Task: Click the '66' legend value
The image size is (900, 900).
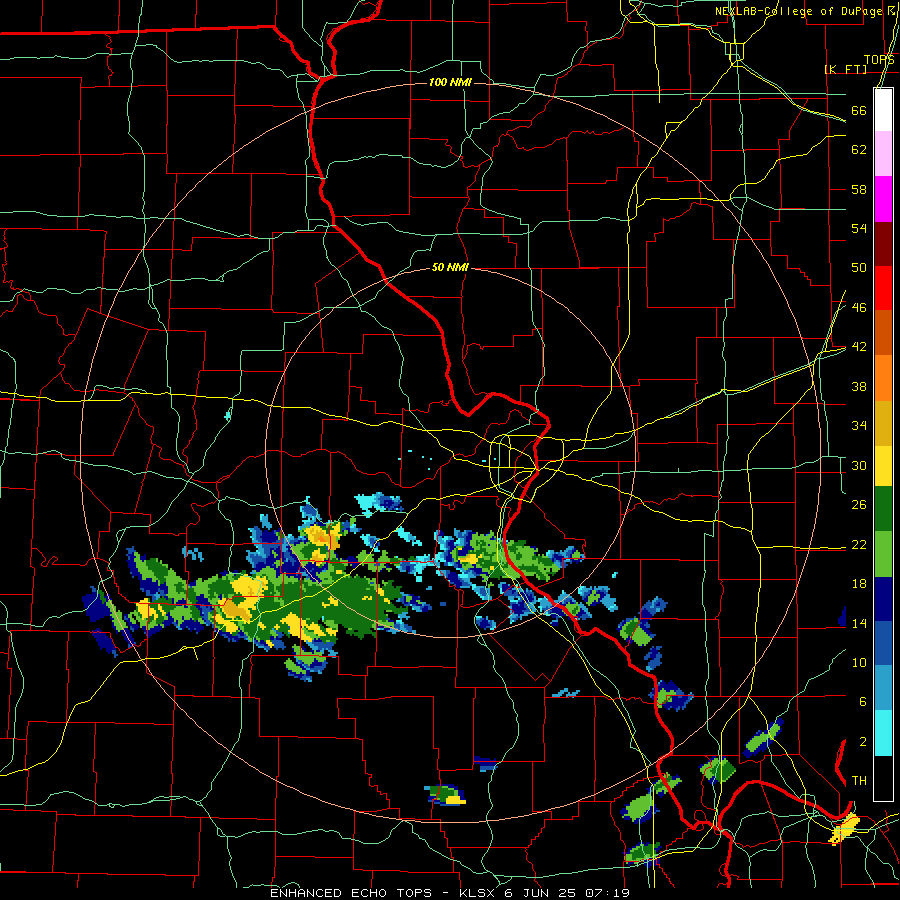Action: point(859,110)
